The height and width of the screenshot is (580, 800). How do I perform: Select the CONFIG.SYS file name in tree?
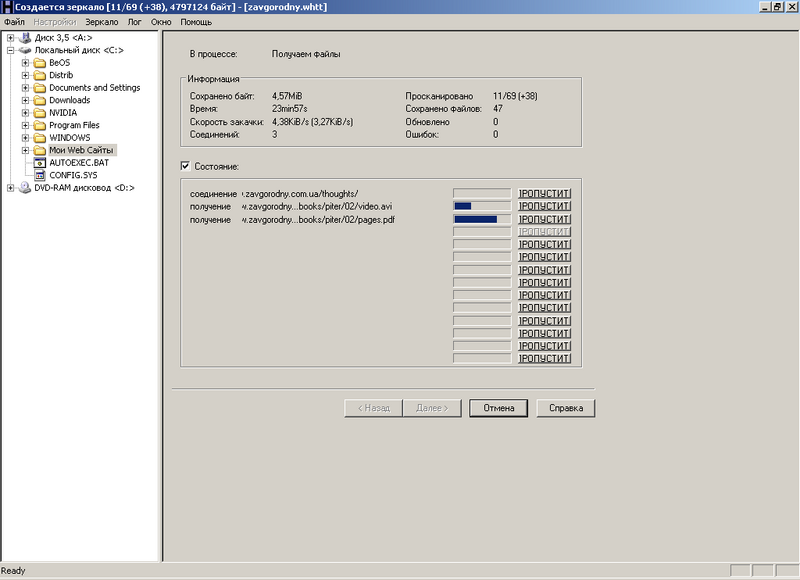tap(73, 175)
